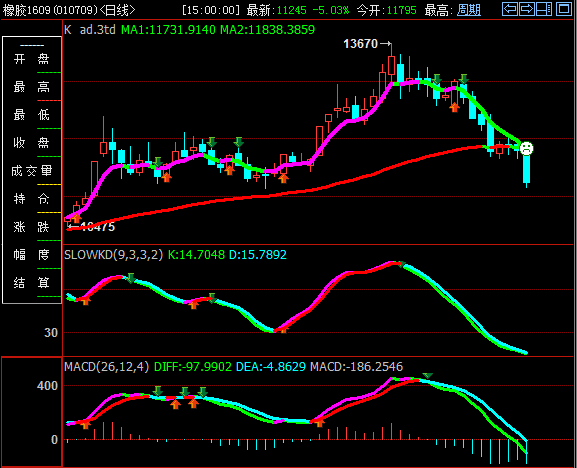
Task: Select the 最高 row in the info panel
Action: coord(32,87)
